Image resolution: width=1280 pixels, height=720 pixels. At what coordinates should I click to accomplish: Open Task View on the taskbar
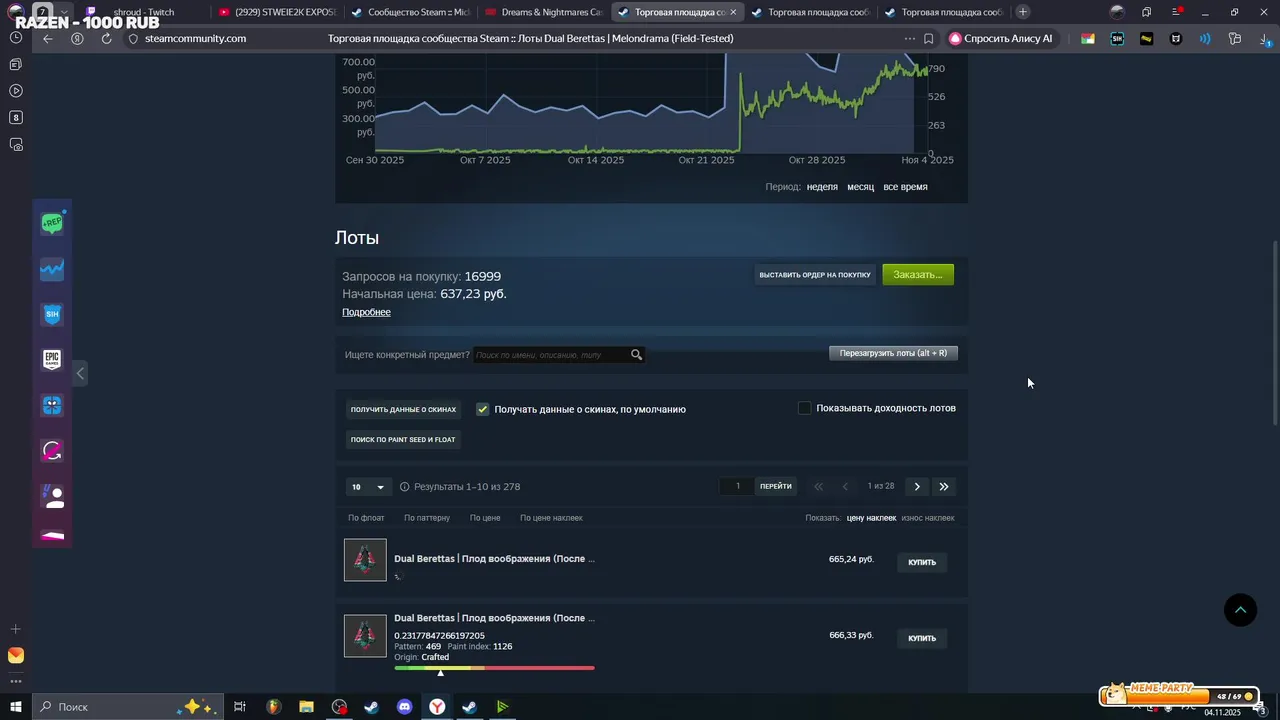(240, 706)
